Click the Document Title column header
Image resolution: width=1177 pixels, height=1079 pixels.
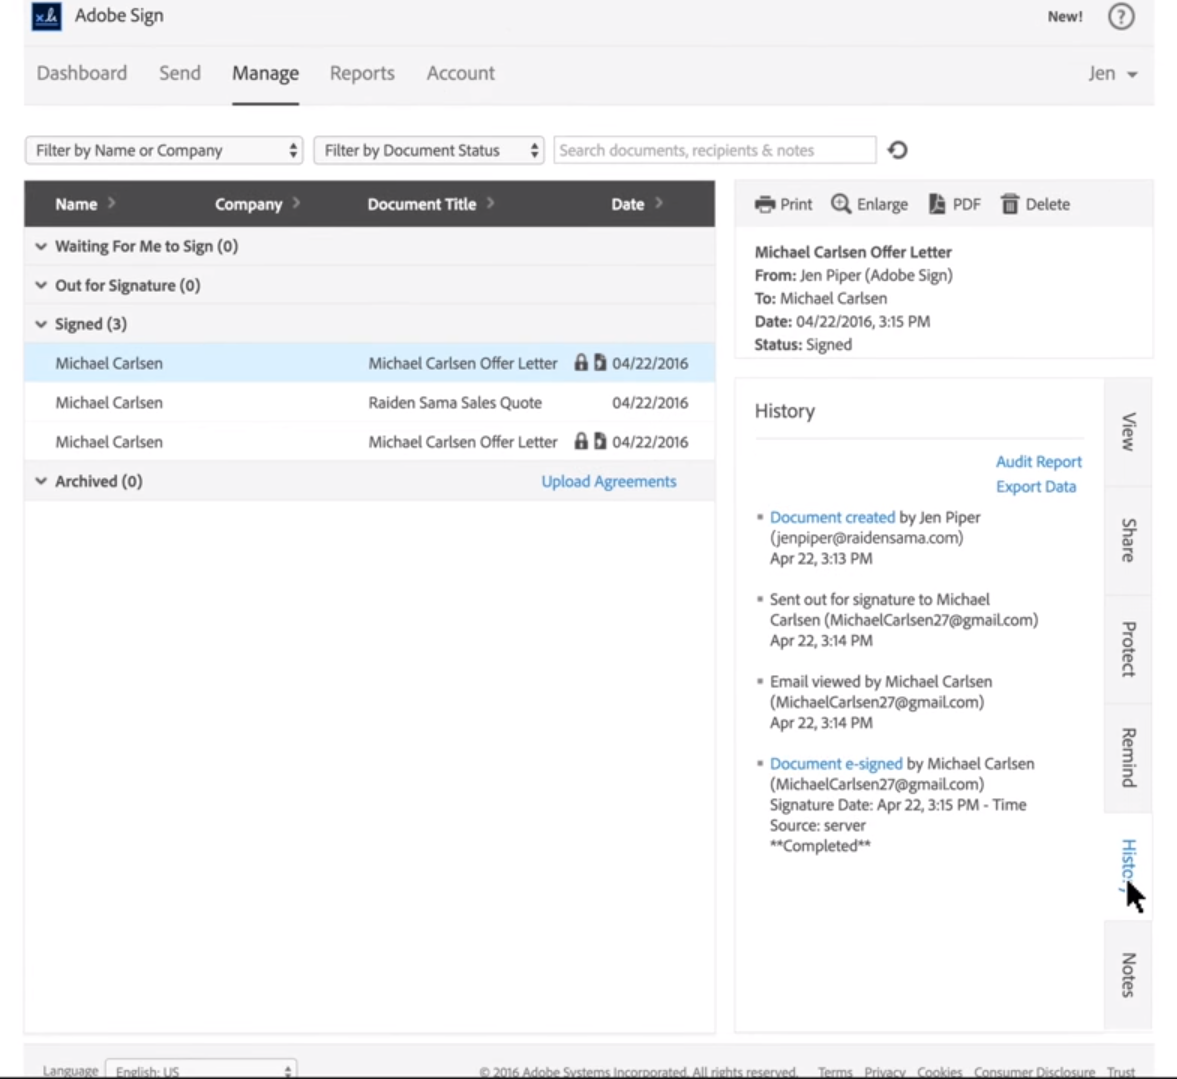click(x=422, y=204)
